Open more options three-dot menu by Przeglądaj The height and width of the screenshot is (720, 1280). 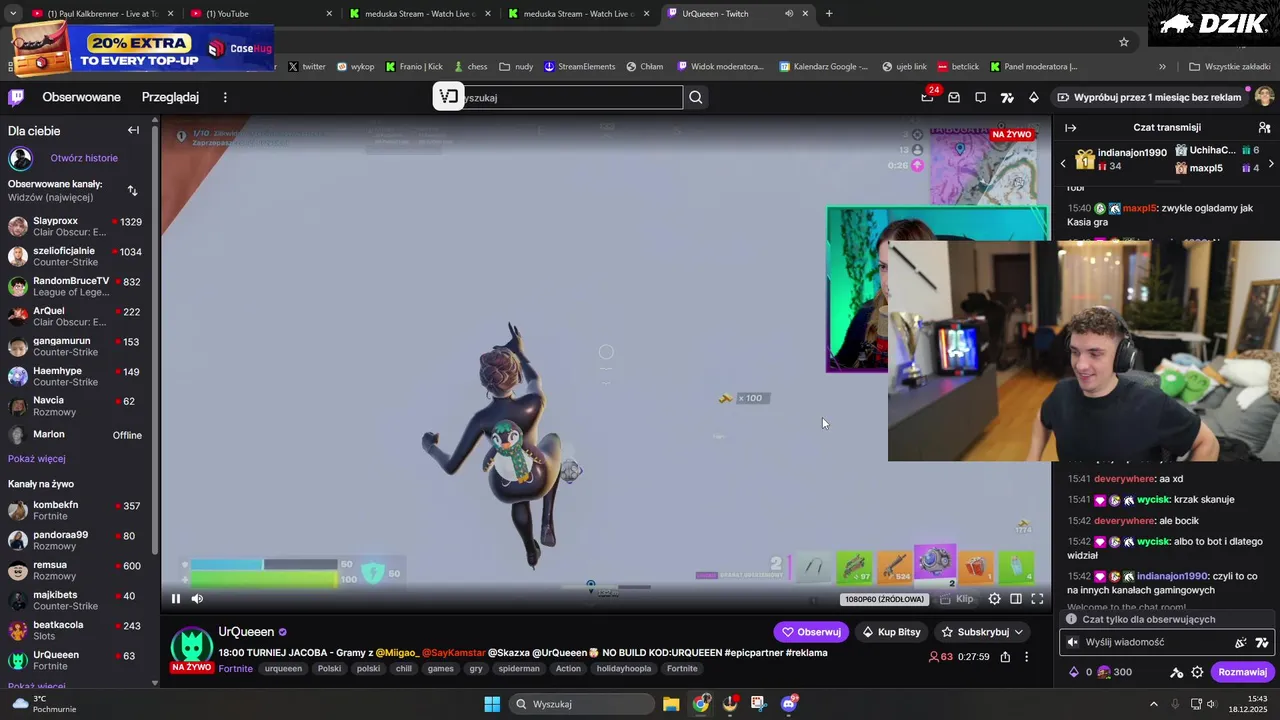225,97
